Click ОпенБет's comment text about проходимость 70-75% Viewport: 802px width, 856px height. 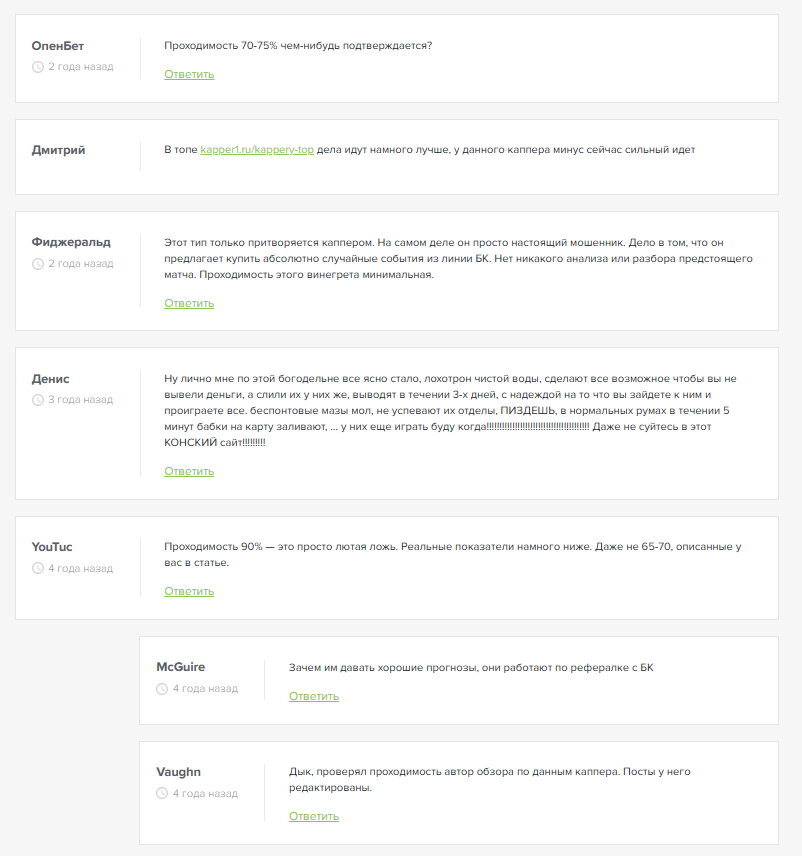click(298, 46)
